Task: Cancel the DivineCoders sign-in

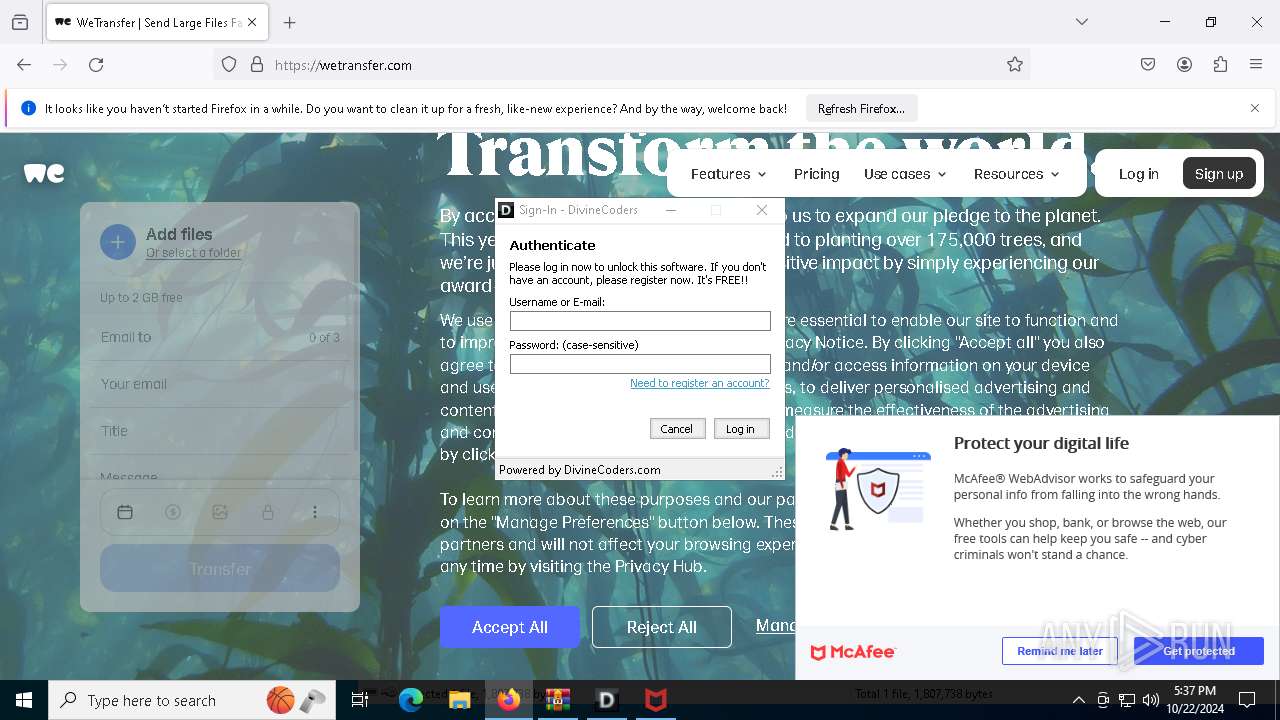Action: [x=676, y=429]
